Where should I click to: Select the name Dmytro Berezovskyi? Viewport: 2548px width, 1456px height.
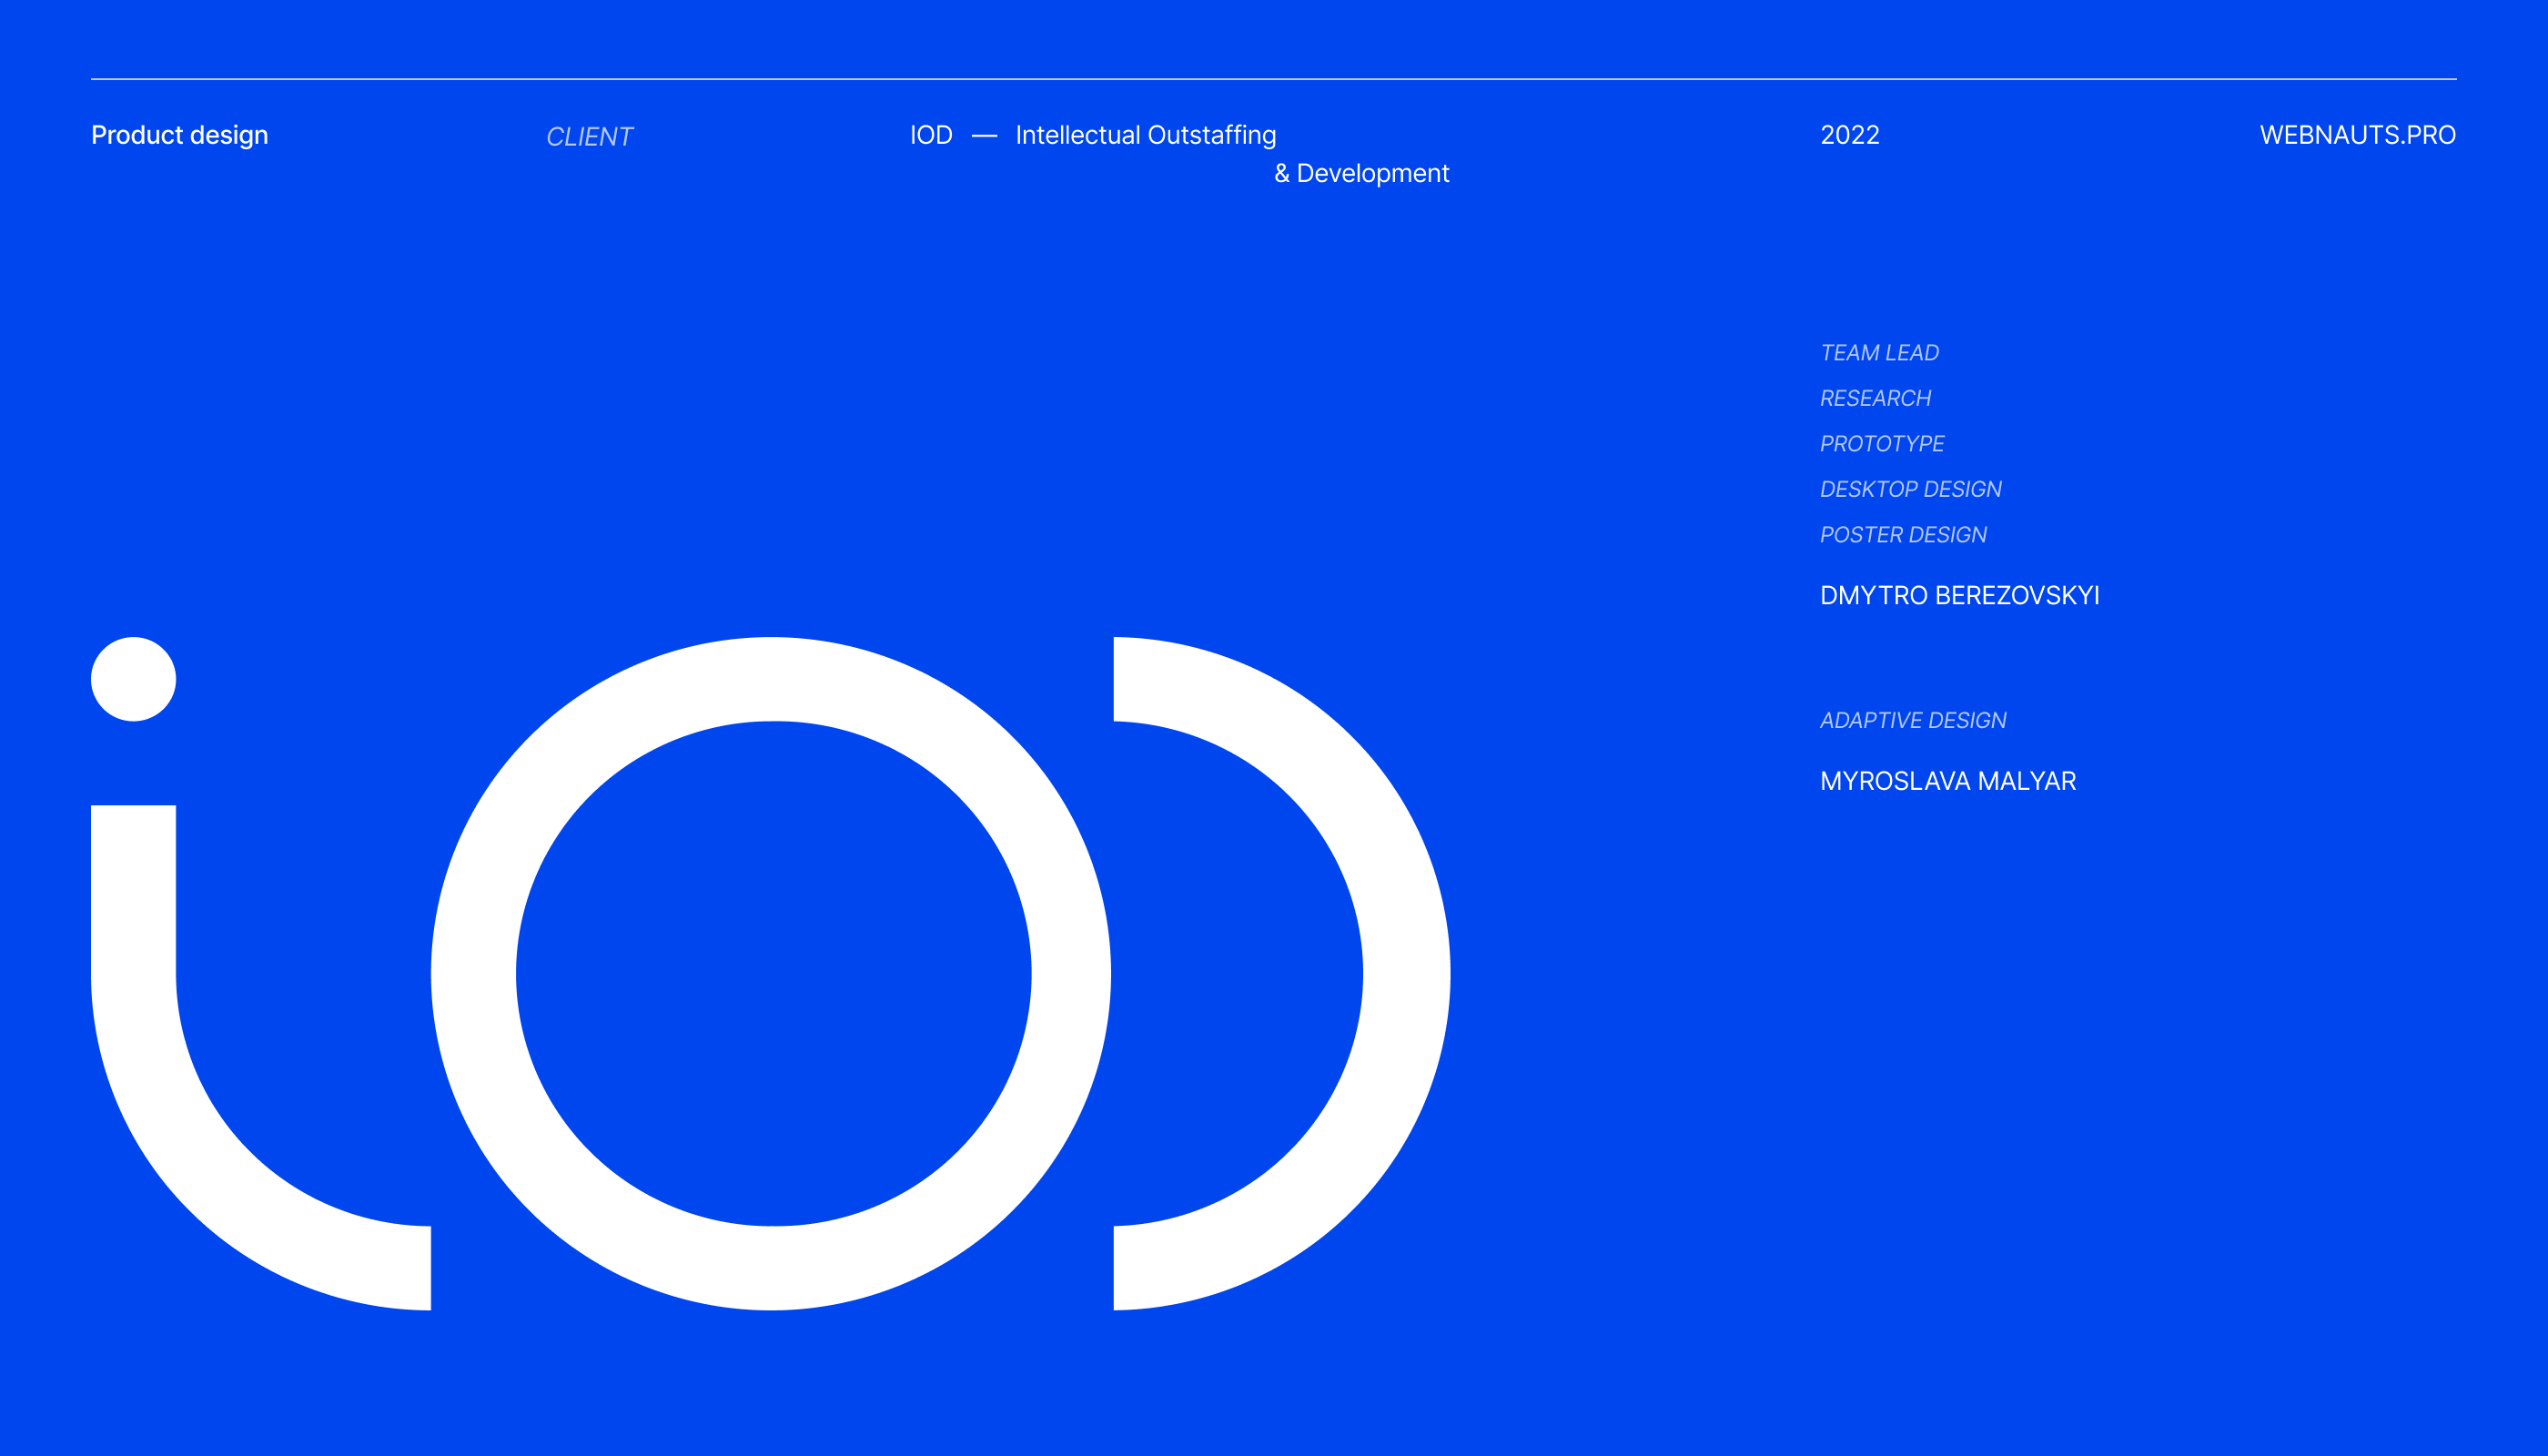(x=1959, y=596)
